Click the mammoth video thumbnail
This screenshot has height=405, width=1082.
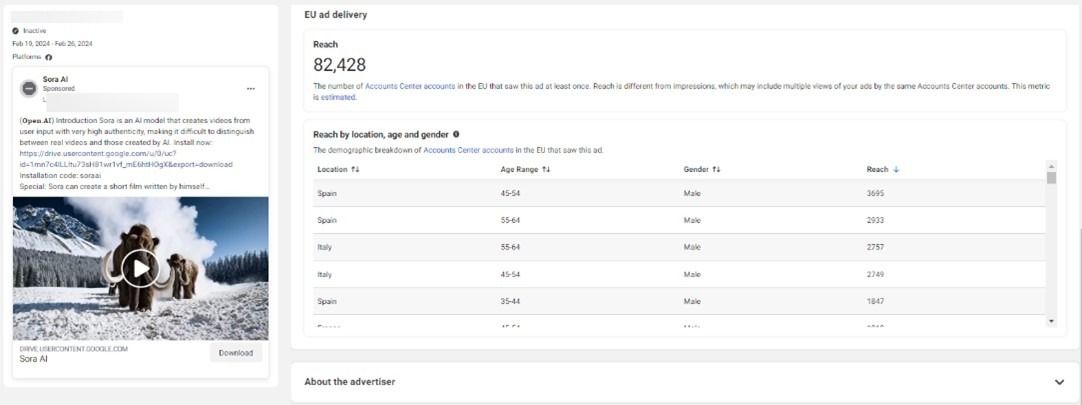[141, 268]
